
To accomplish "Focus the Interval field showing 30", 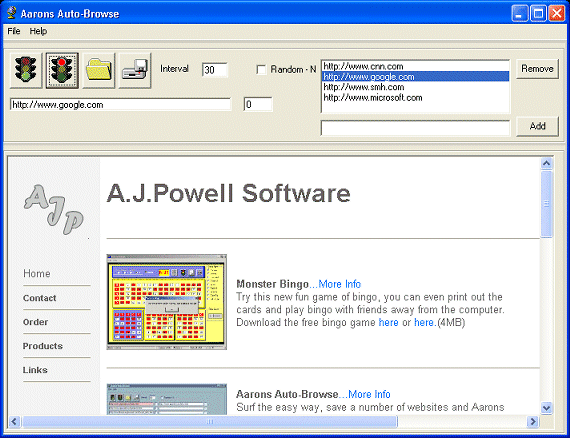I will [214, 70].
